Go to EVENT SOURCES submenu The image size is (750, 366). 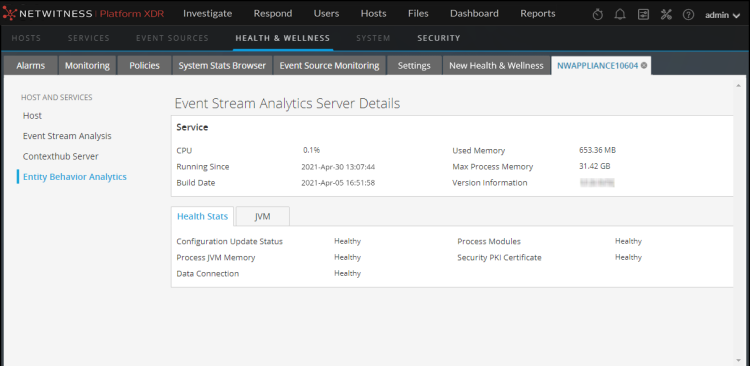pos(172,38)
